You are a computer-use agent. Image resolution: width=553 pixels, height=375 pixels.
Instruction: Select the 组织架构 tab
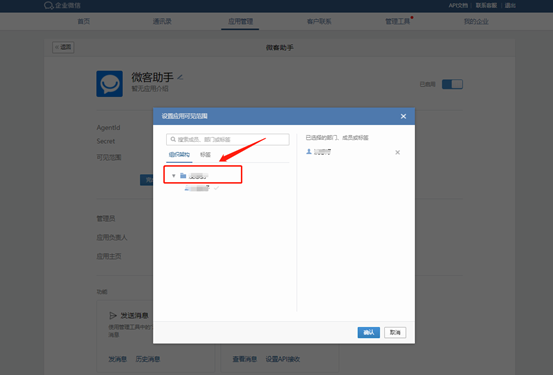coord(179,155)
